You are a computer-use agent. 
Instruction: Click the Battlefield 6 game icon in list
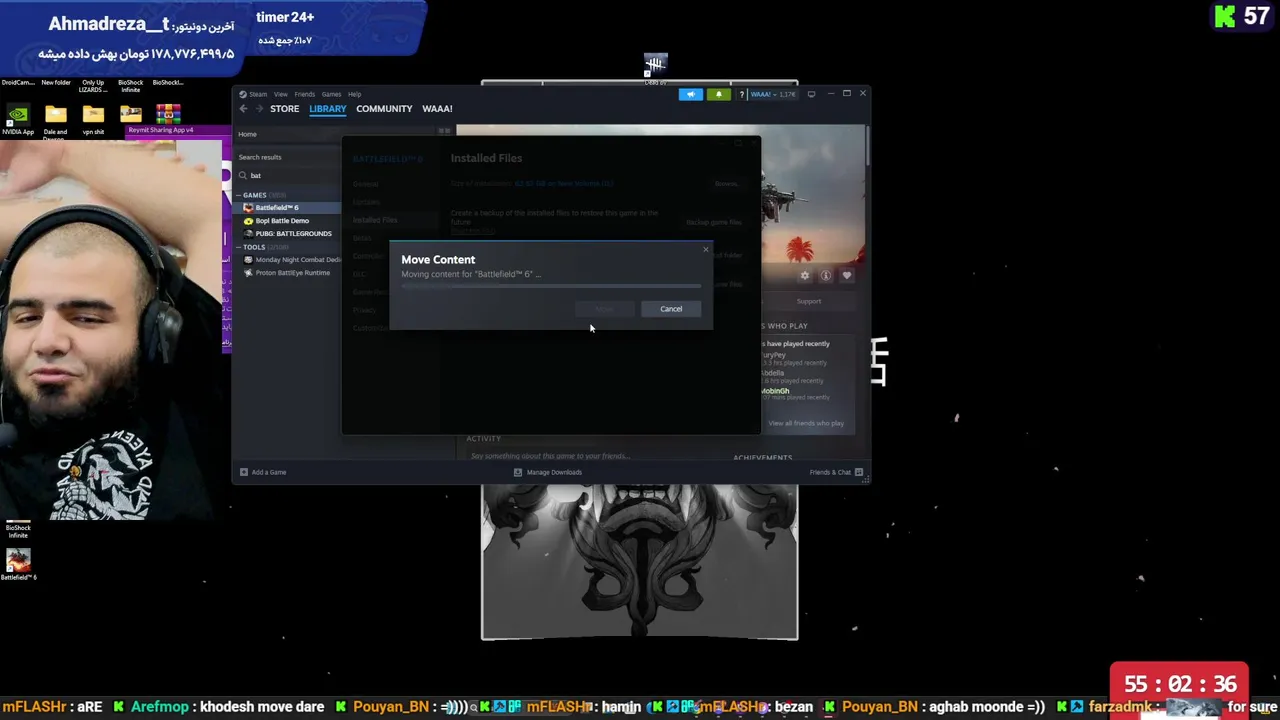tap(248, 208)
